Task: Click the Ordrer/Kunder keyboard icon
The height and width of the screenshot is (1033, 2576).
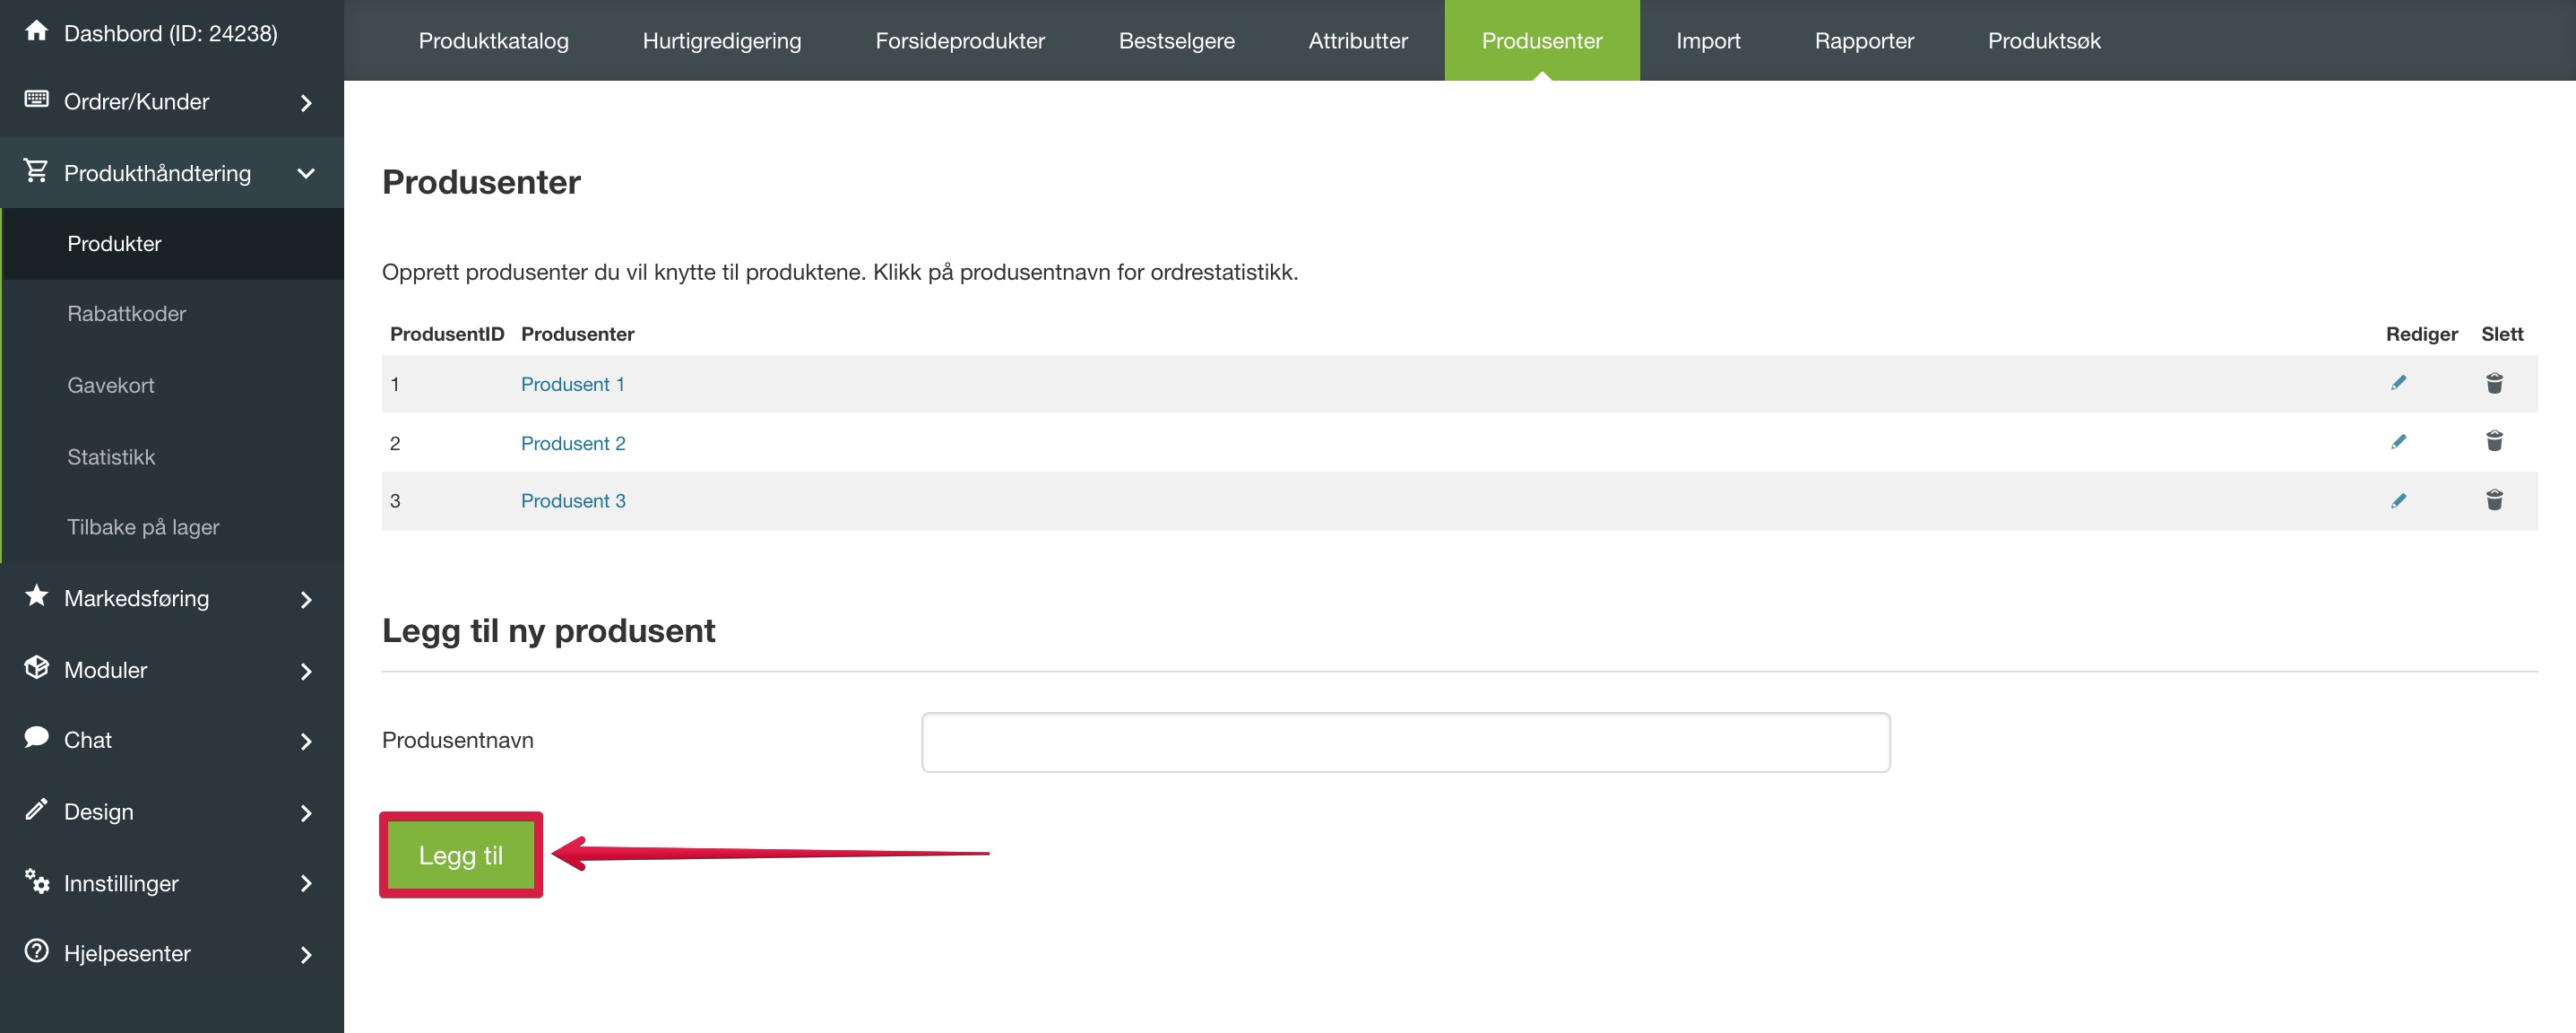Action: pos(37,99)
